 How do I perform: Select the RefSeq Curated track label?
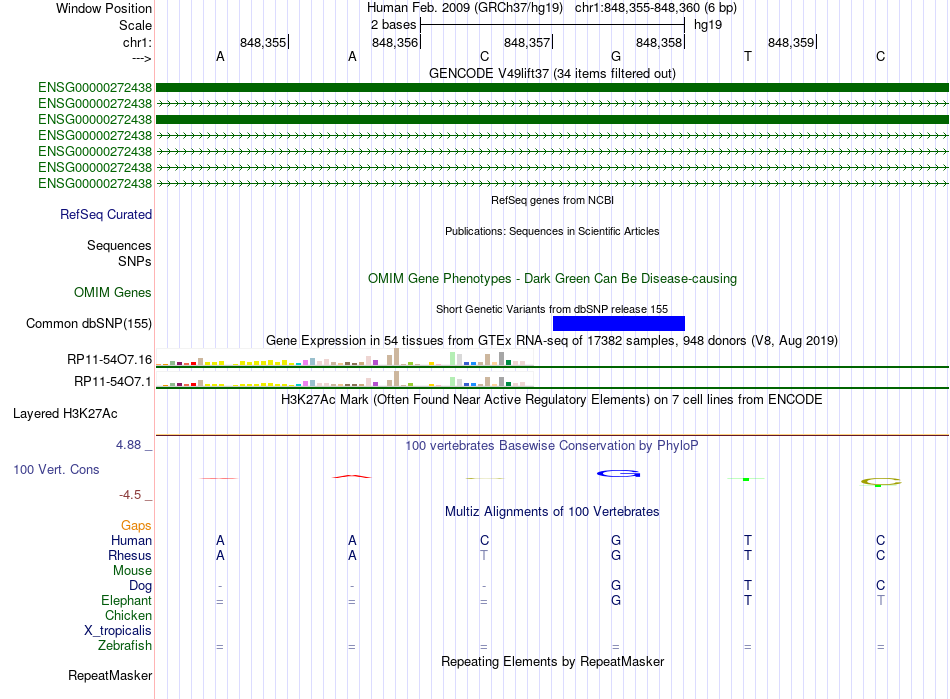pyautogui.click(x=106, y=214)
